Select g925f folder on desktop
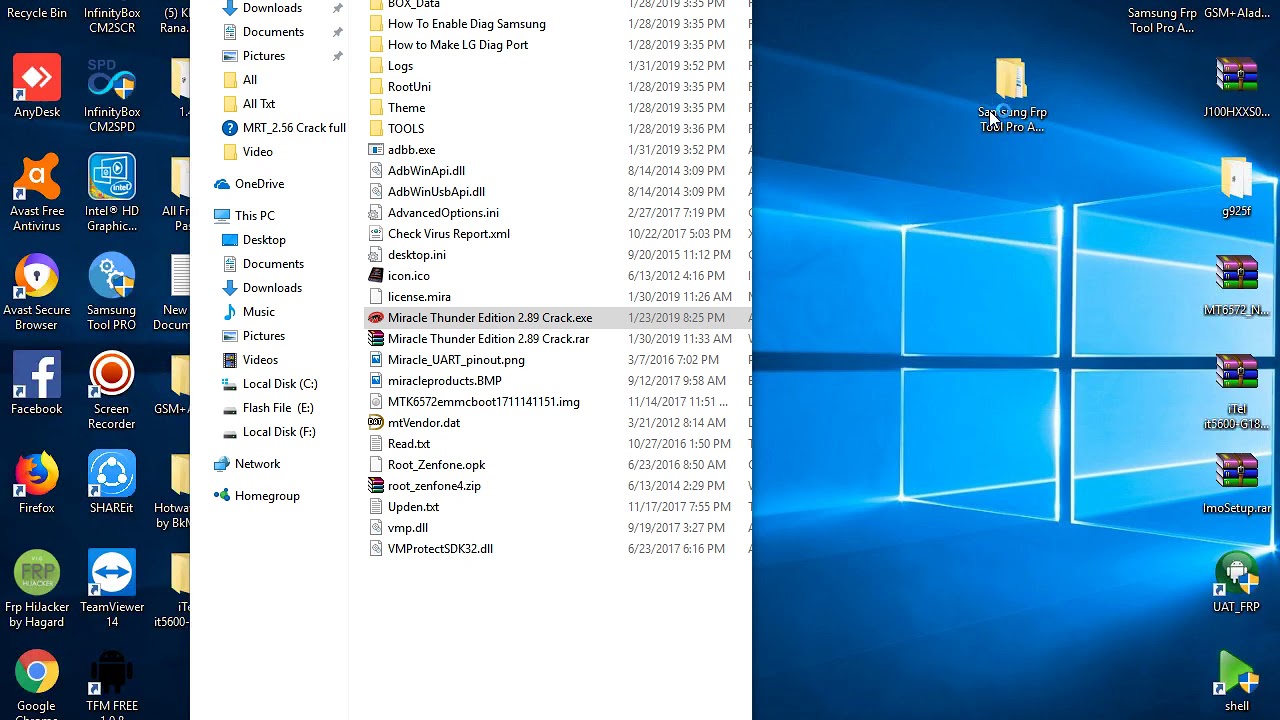This screenshot has width=1280, height=720. 1237,187
